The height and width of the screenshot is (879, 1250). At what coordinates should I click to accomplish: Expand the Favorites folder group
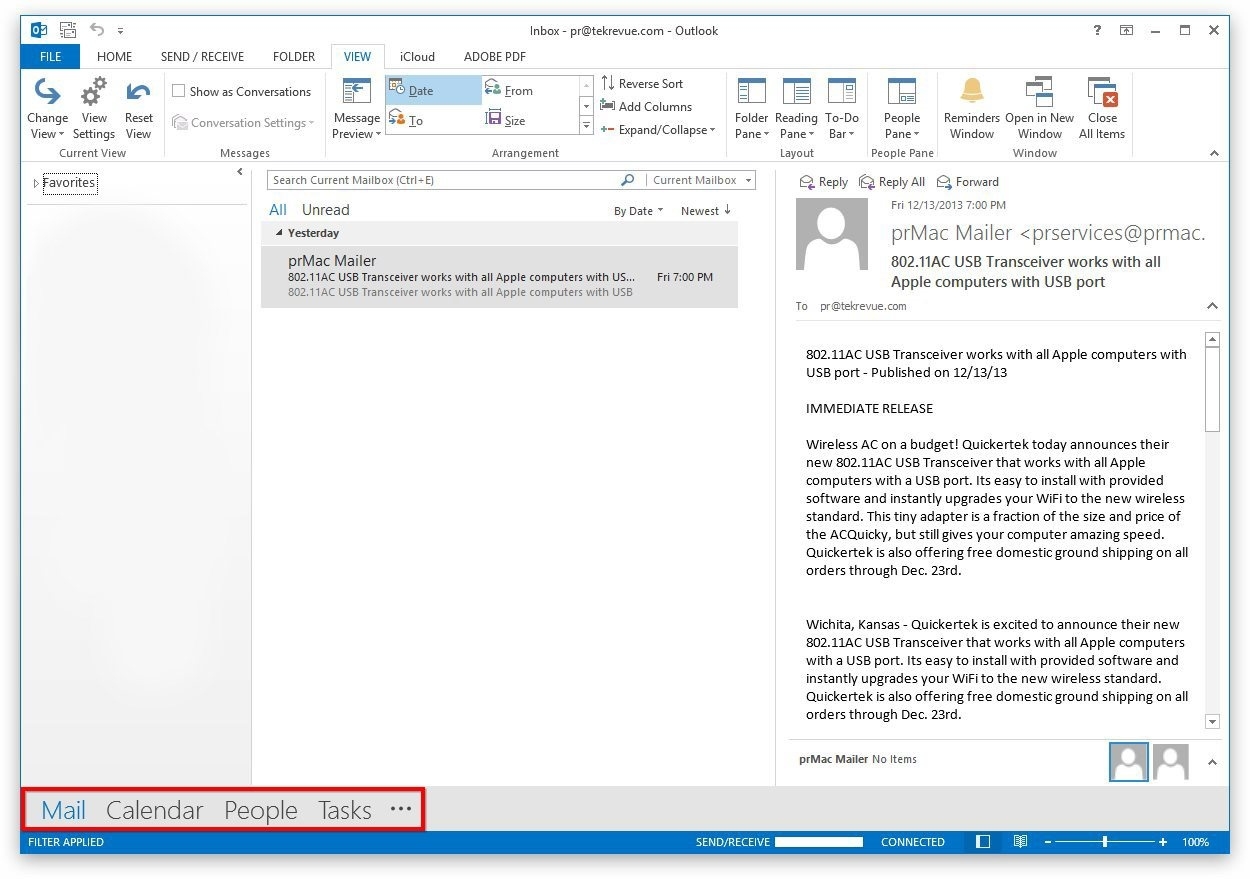point(37,183)
